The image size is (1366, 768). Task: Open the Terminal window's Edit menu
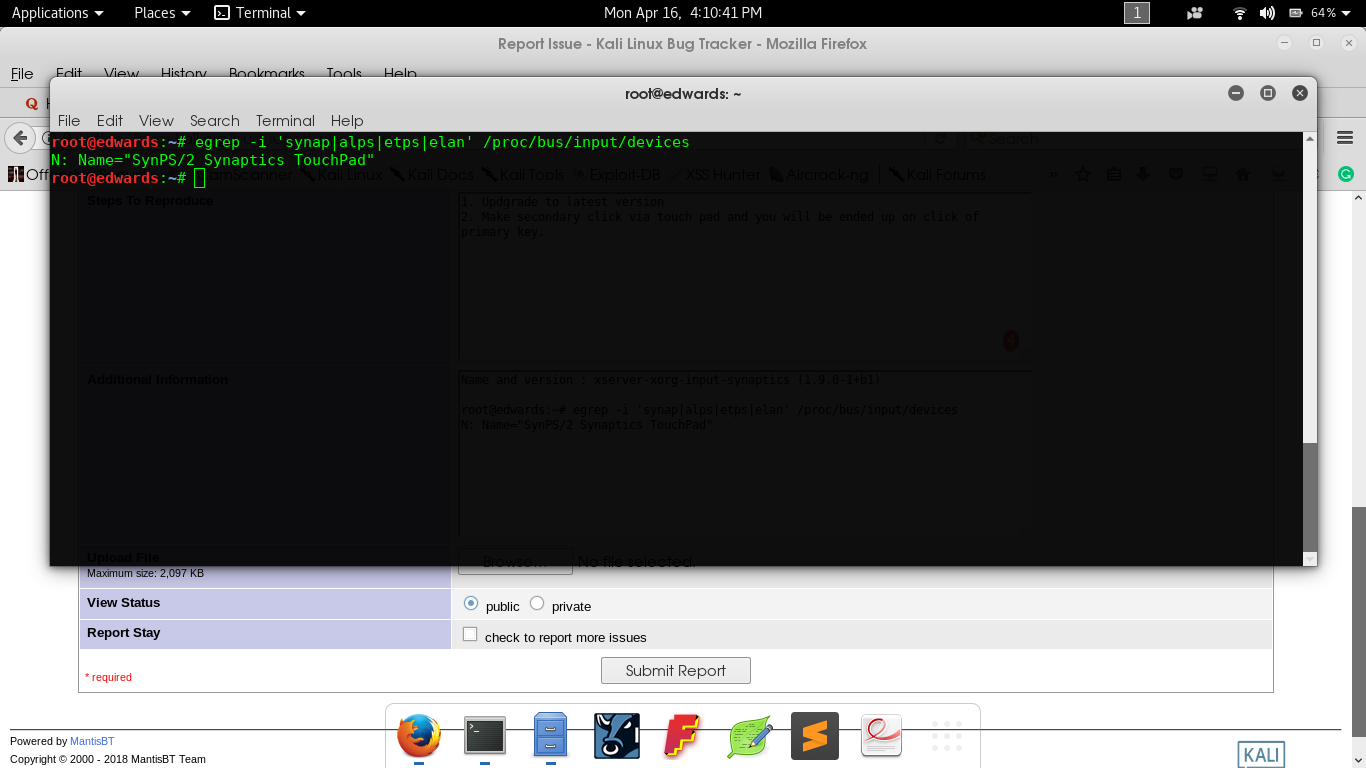110,120
